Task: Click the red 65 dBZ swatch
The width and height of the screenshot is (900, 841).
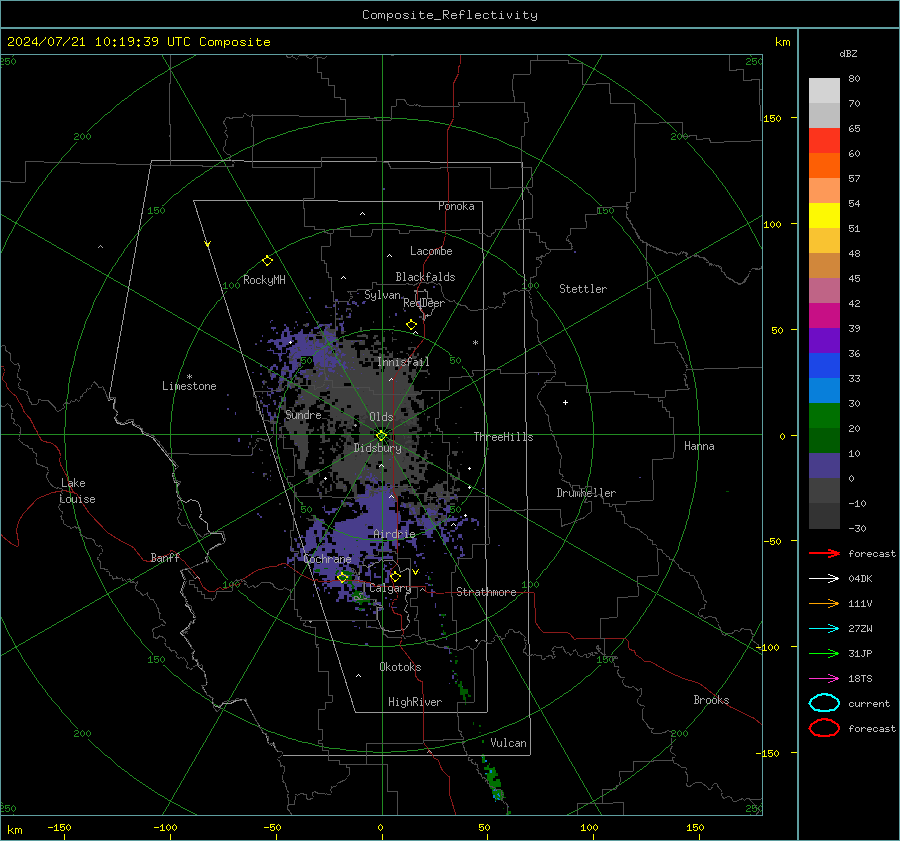Action: (824, 140)
